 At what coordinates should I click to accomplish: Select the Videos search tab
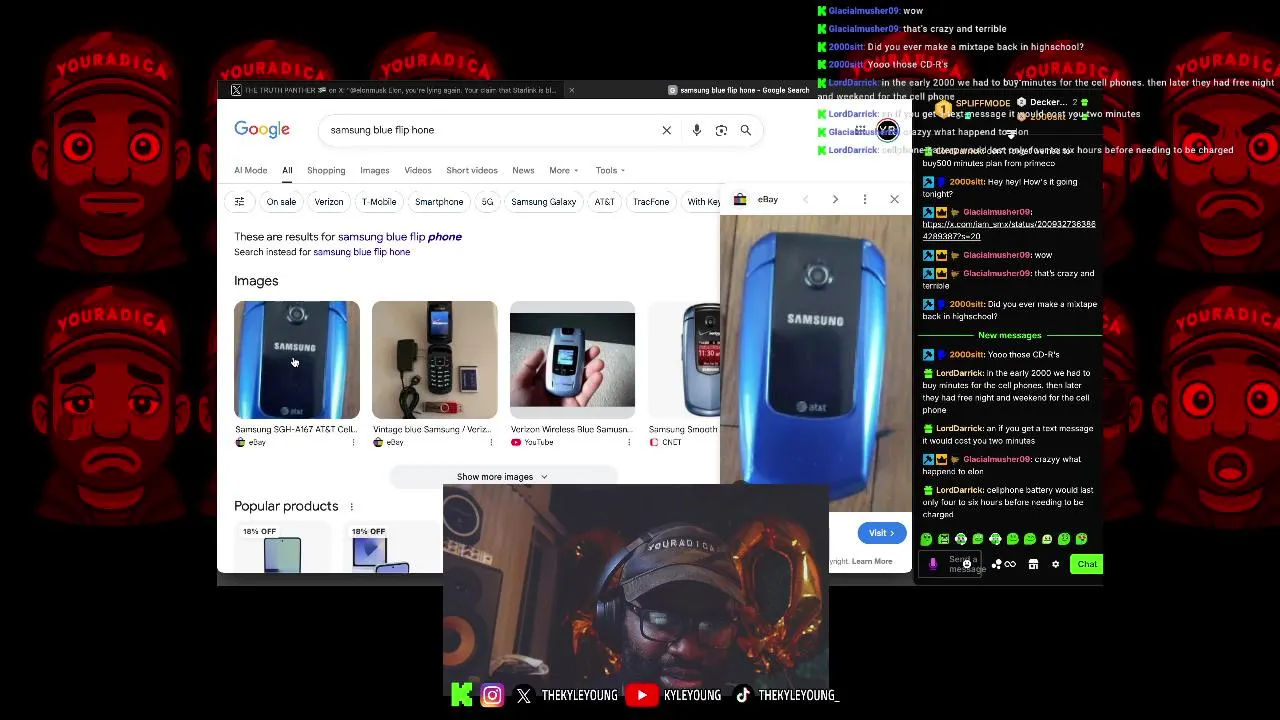coord(418,170)
